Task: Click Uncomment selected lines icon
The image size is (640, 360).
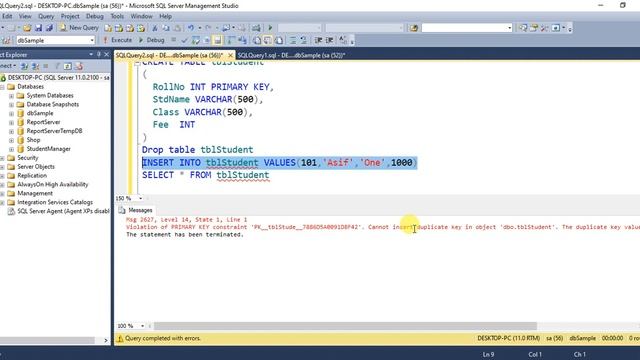Action: pyautogui.click(x=303, y=40)
